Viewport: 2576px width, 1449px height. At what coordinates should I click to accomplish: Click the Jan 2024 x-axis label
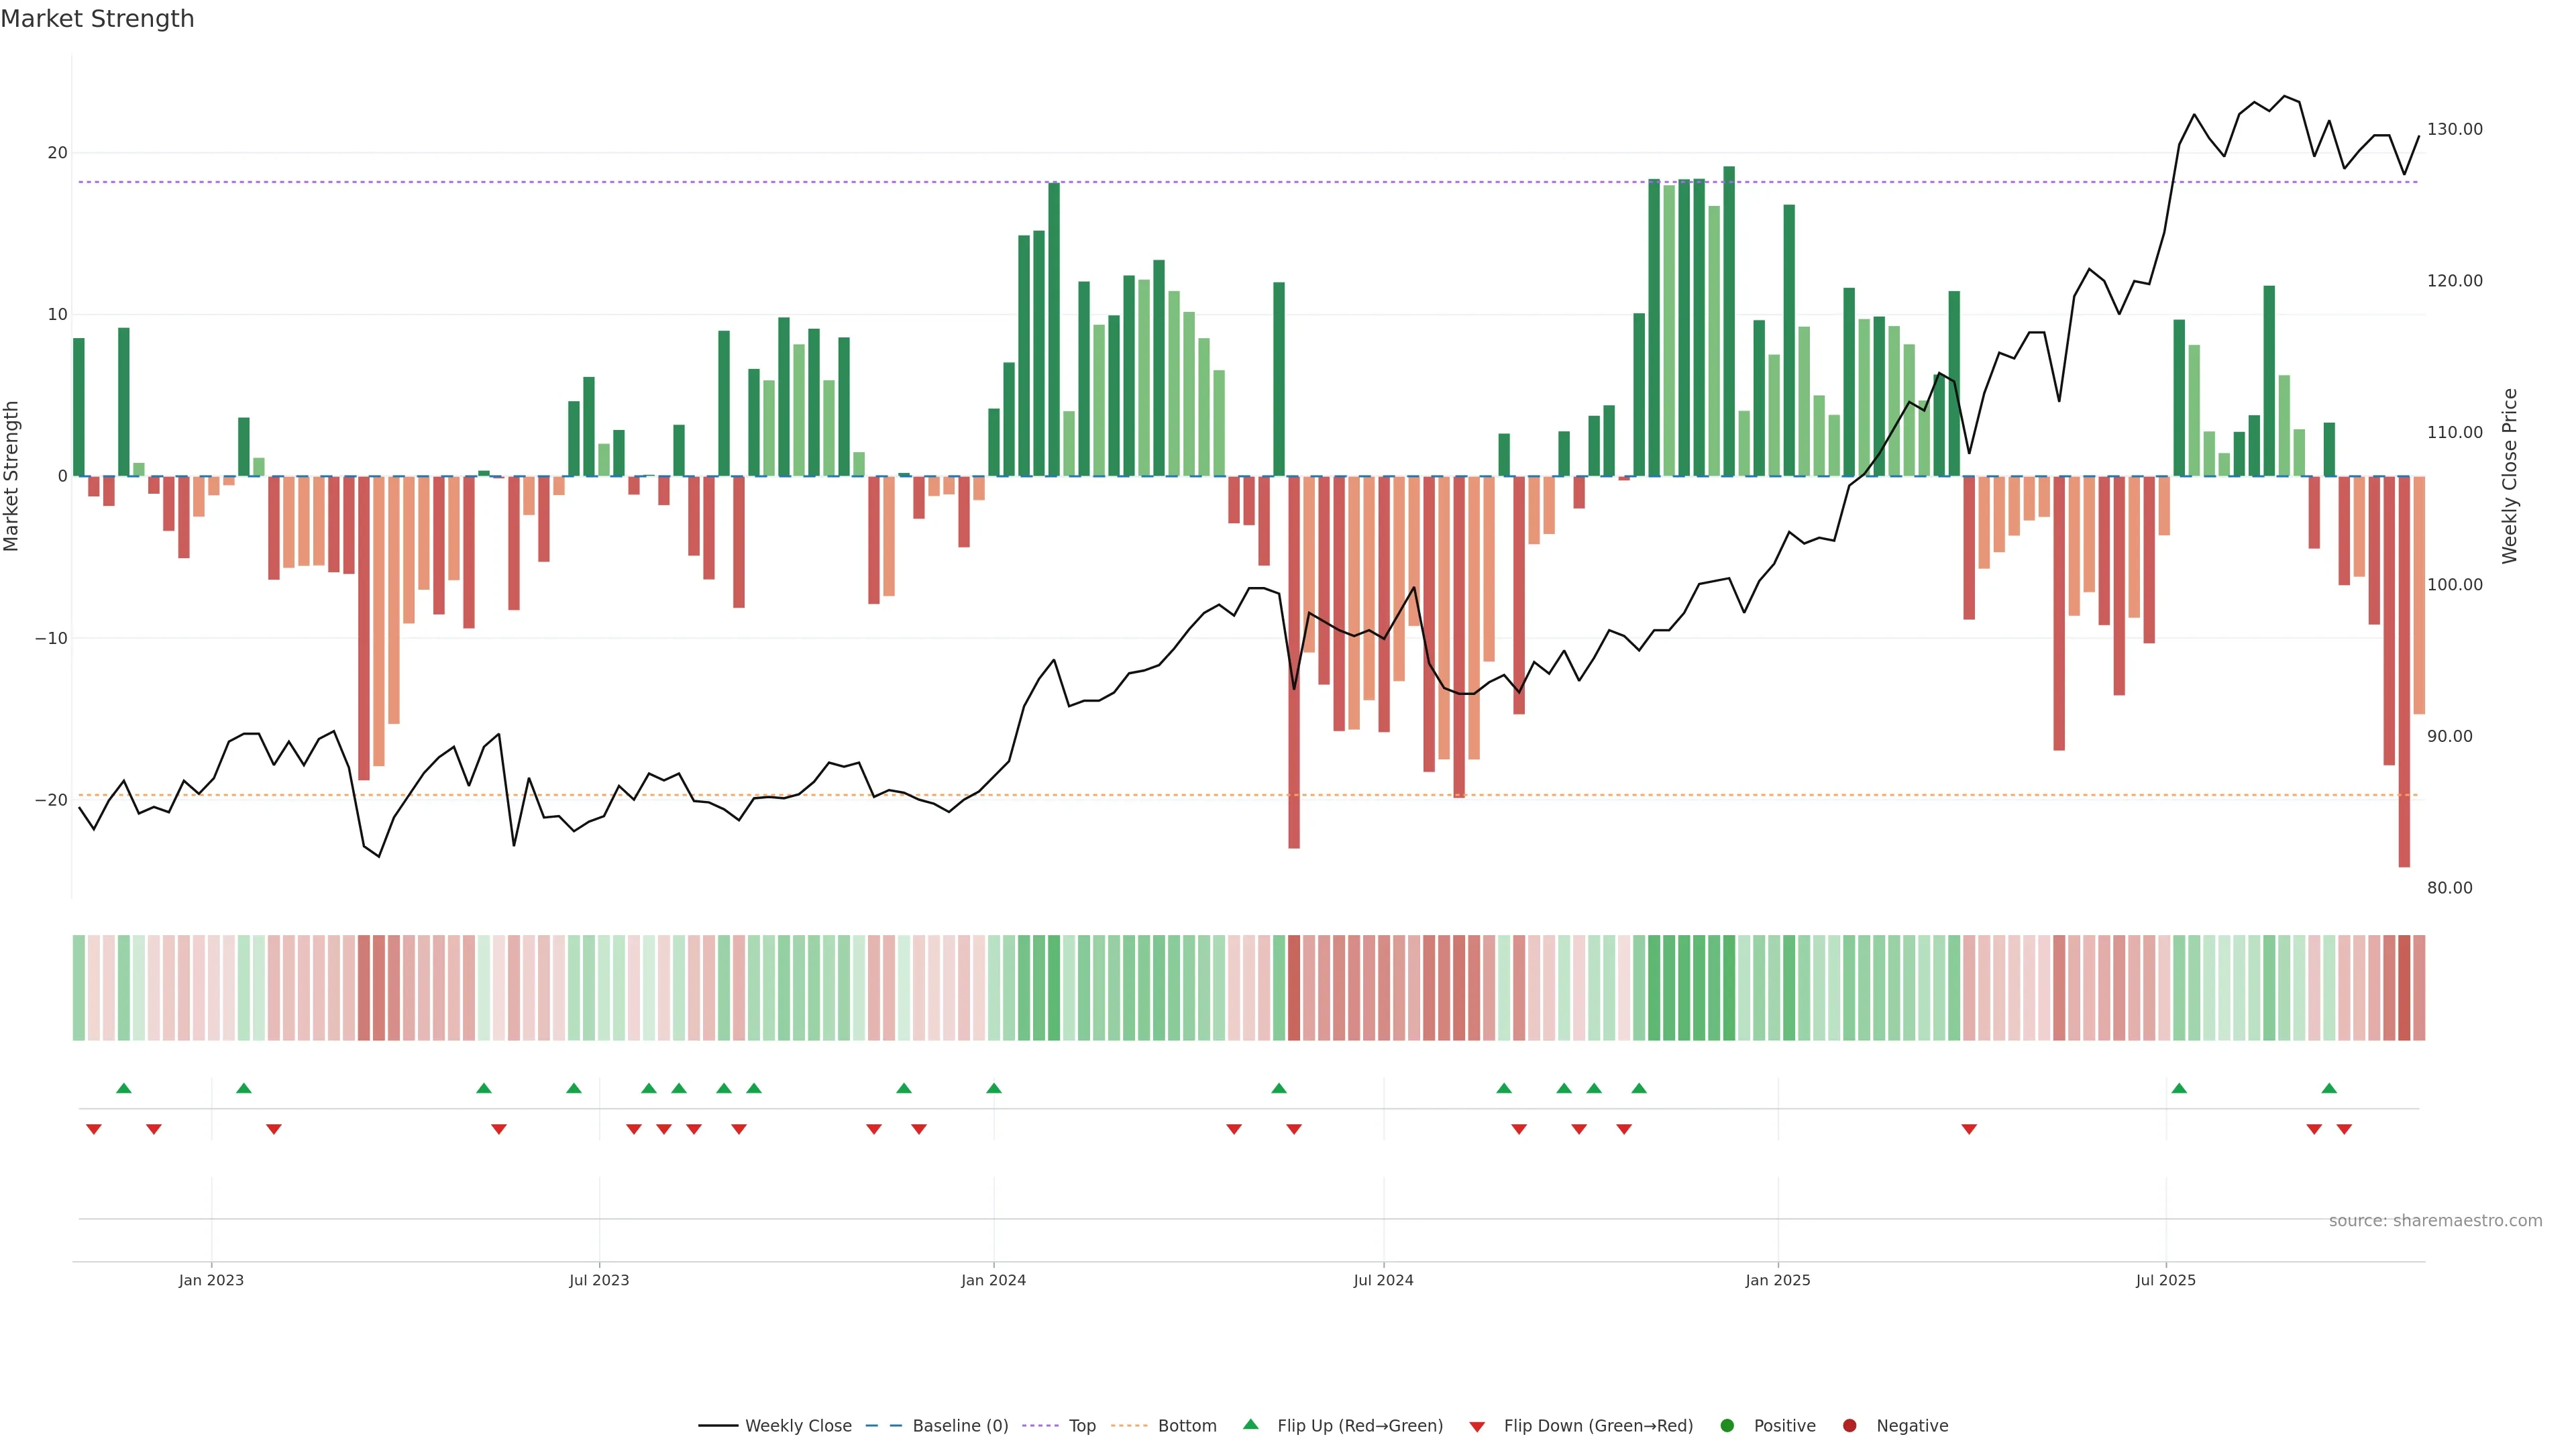tap(993, 1280)
